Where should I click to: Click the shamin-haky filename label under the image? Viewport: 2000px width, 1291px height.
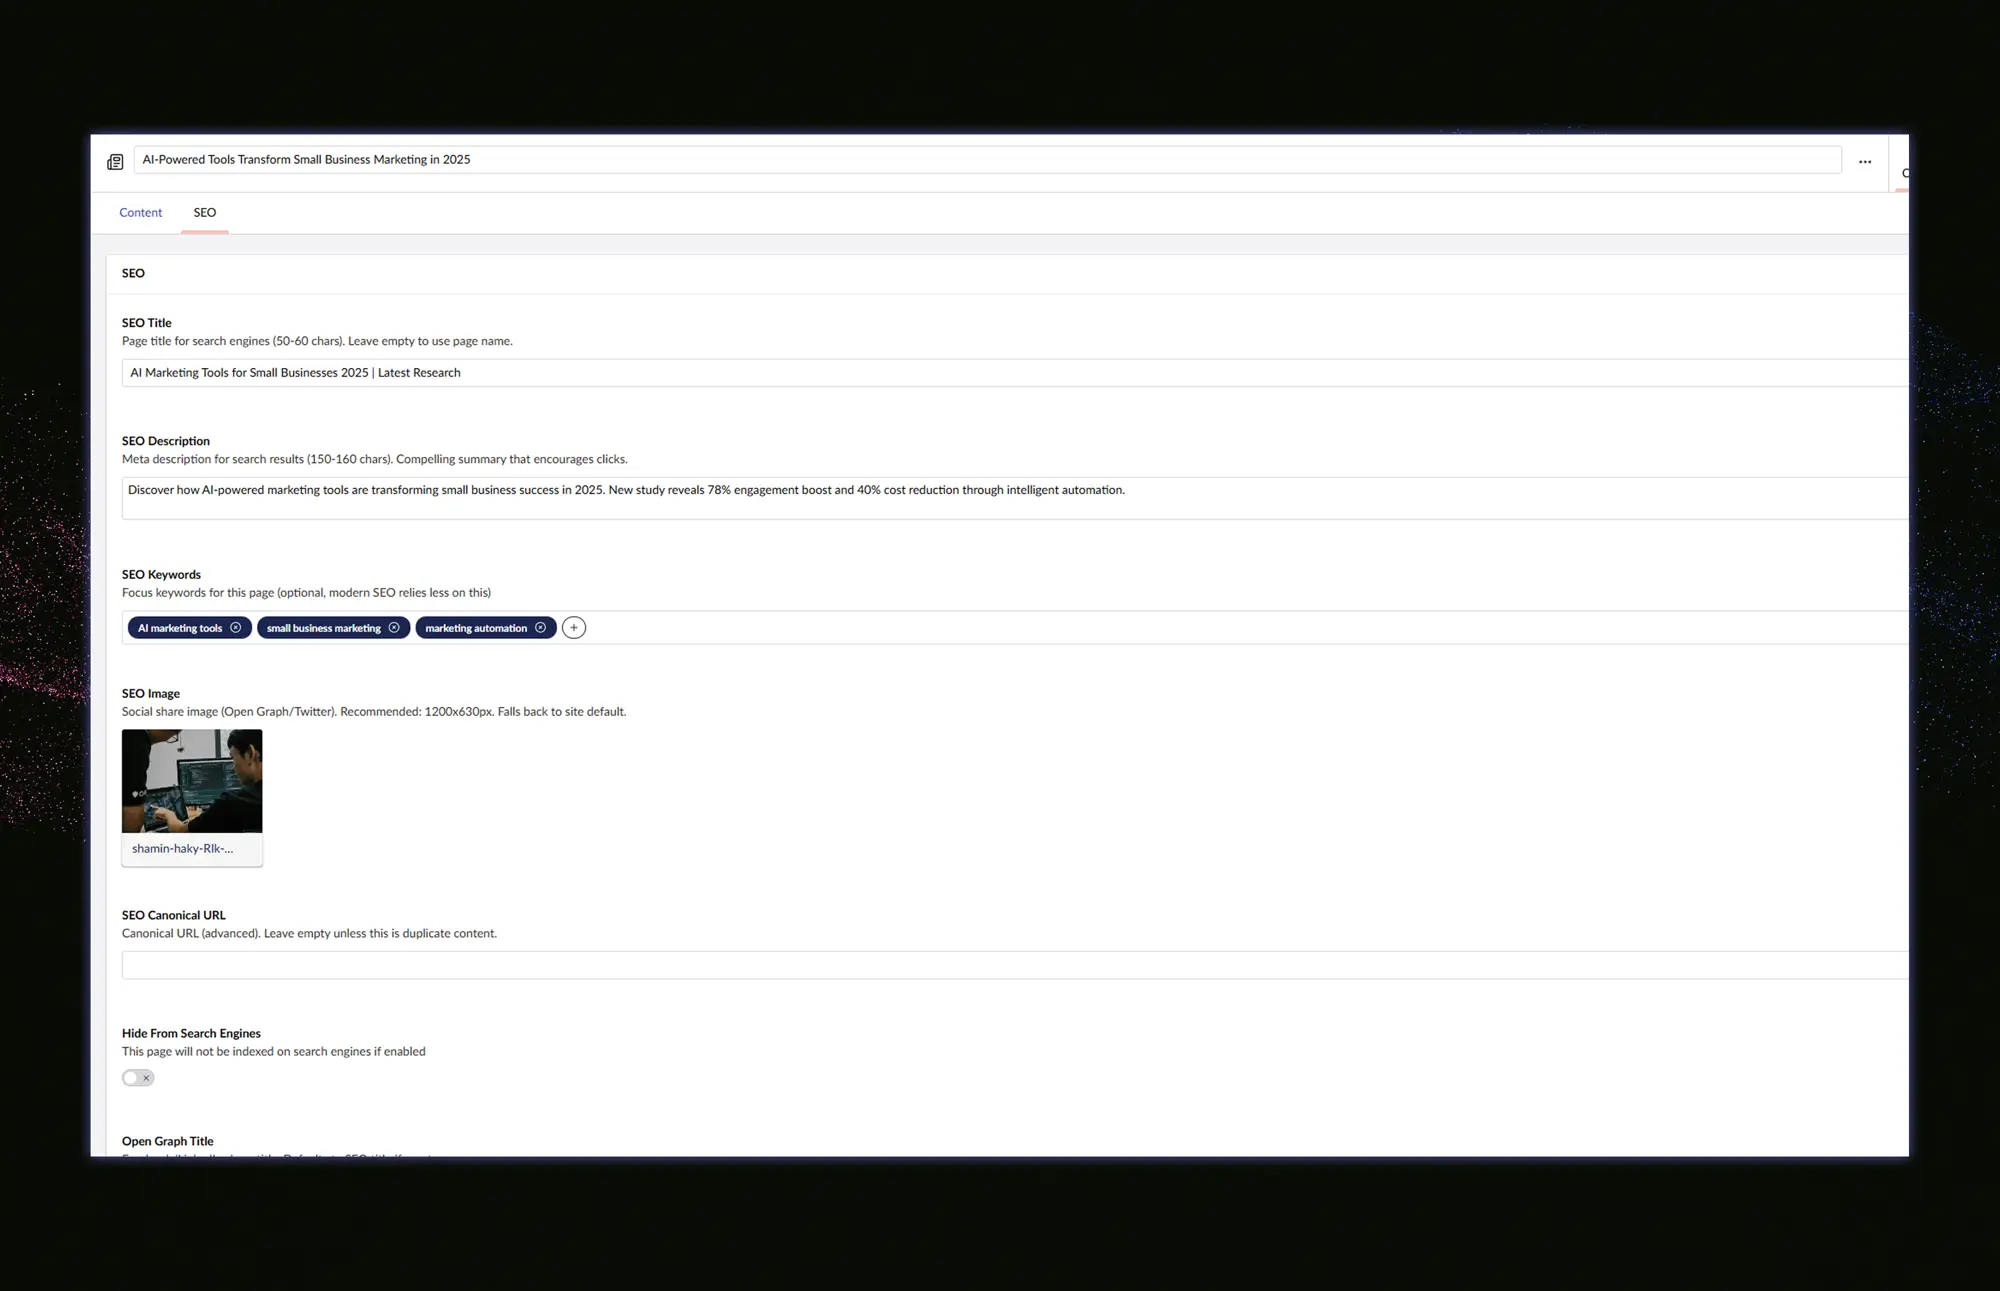pos(184,848)
